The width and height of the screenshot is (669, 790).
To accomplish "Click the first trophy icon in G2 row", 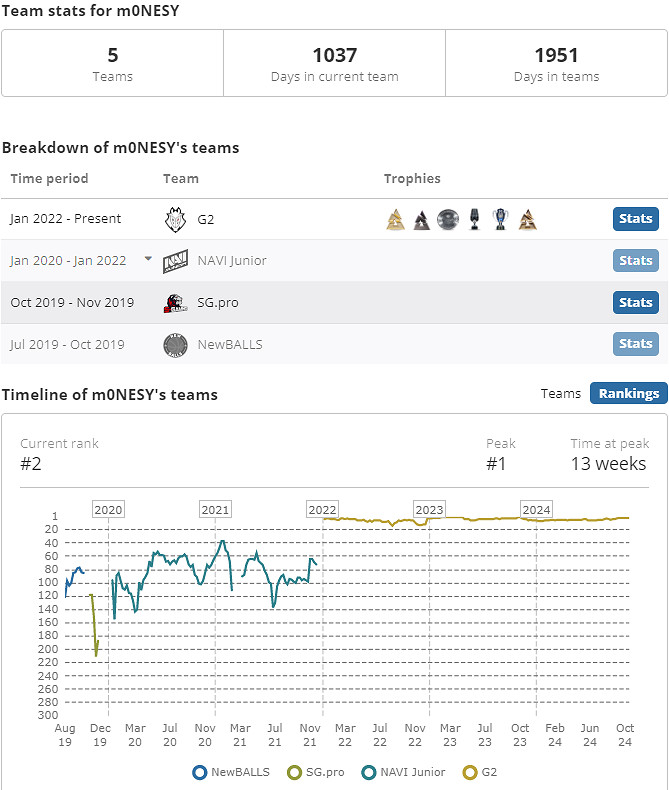I will [395, 219].
